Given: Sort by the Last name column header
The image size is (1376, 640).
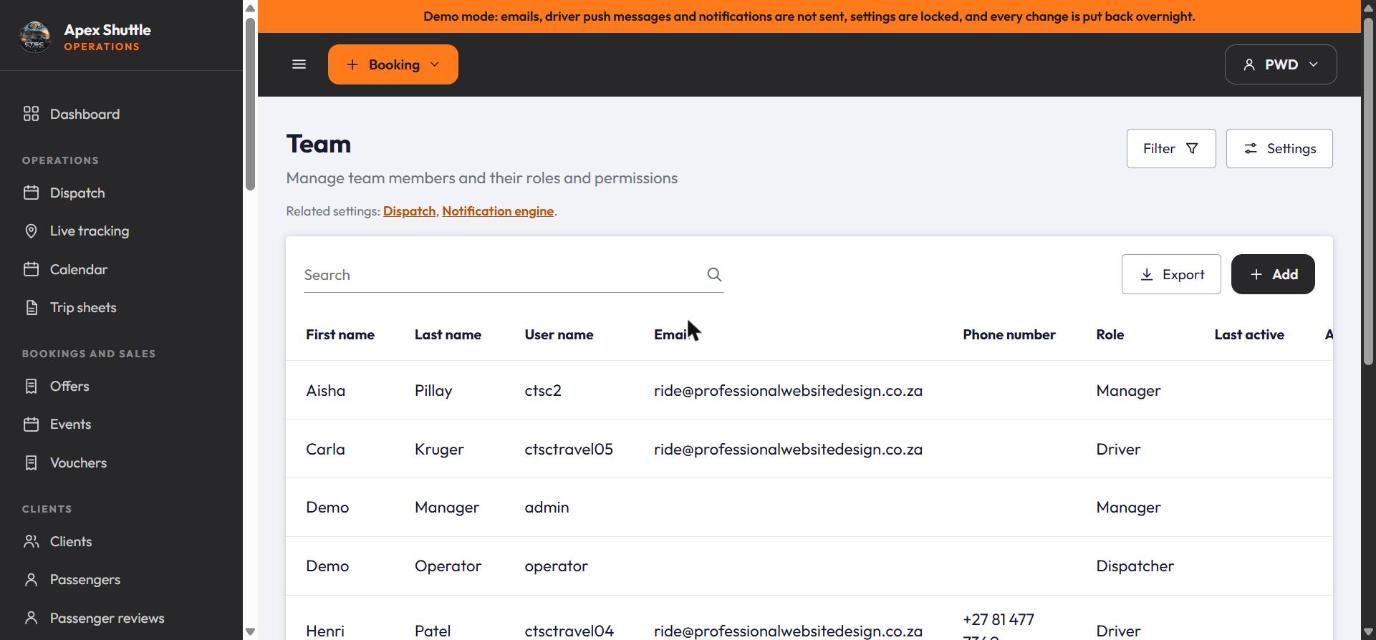Looking at the screenshot, I should click(x=448, y=334).
